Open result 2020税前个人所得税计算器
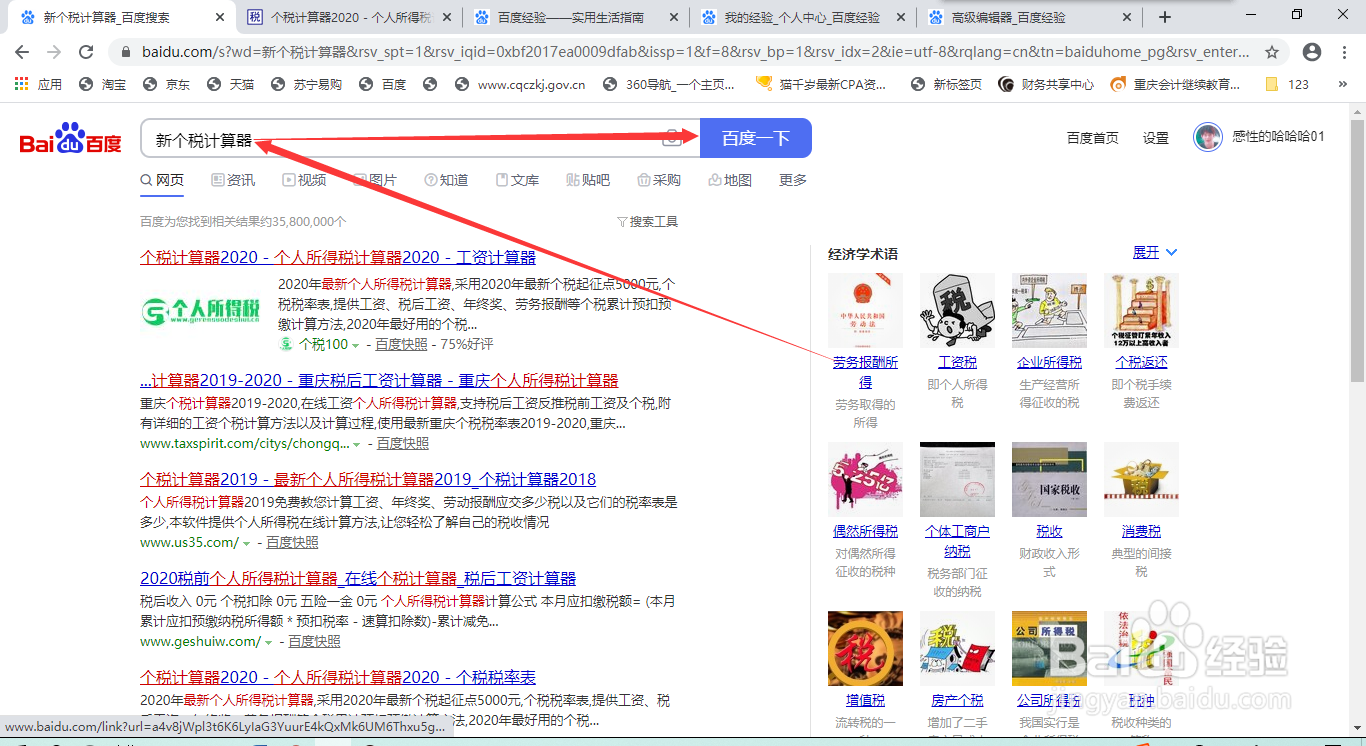The height and width of the screenshot is (746, 1366). tap(358, 578)
